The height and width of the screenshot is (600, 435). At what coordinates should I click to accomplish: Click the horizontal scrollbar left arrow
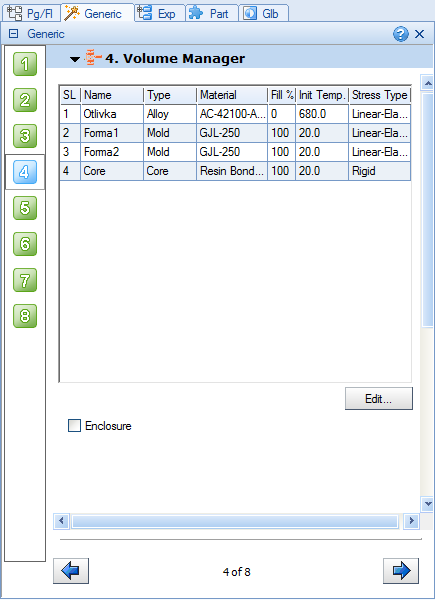(61, 521)
